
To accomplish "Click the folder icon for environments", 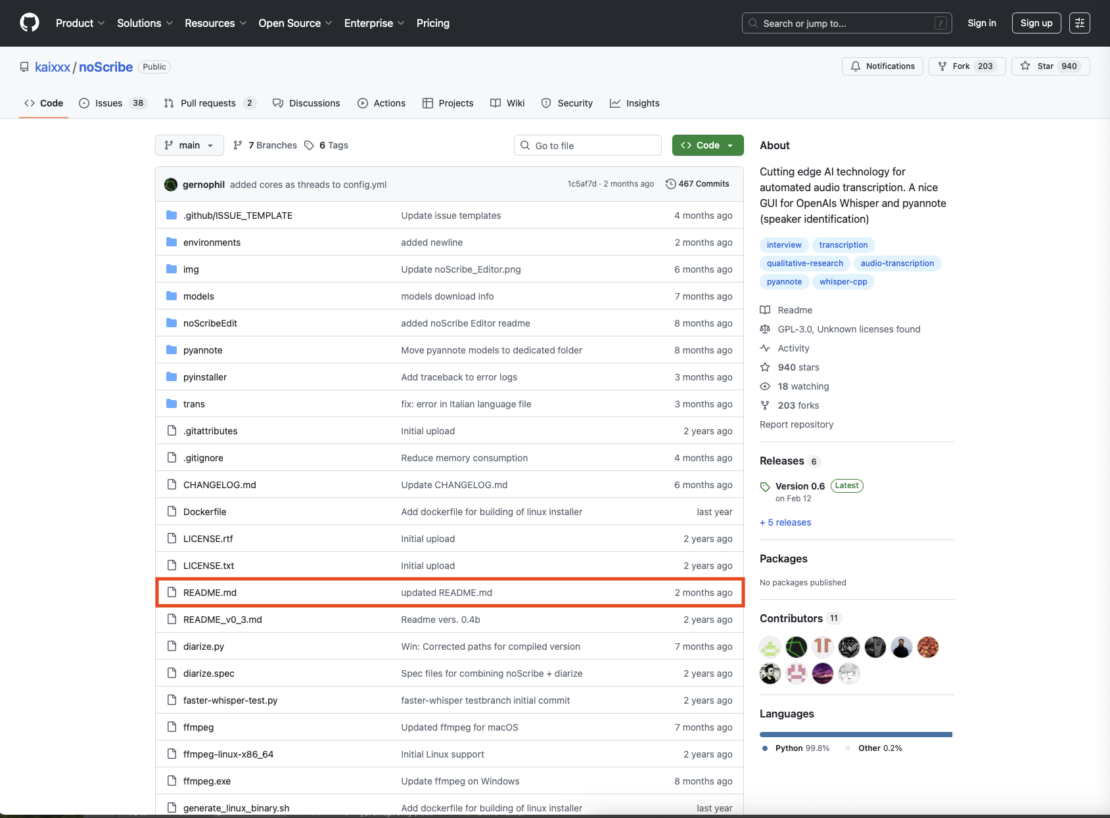I will 171,242.
